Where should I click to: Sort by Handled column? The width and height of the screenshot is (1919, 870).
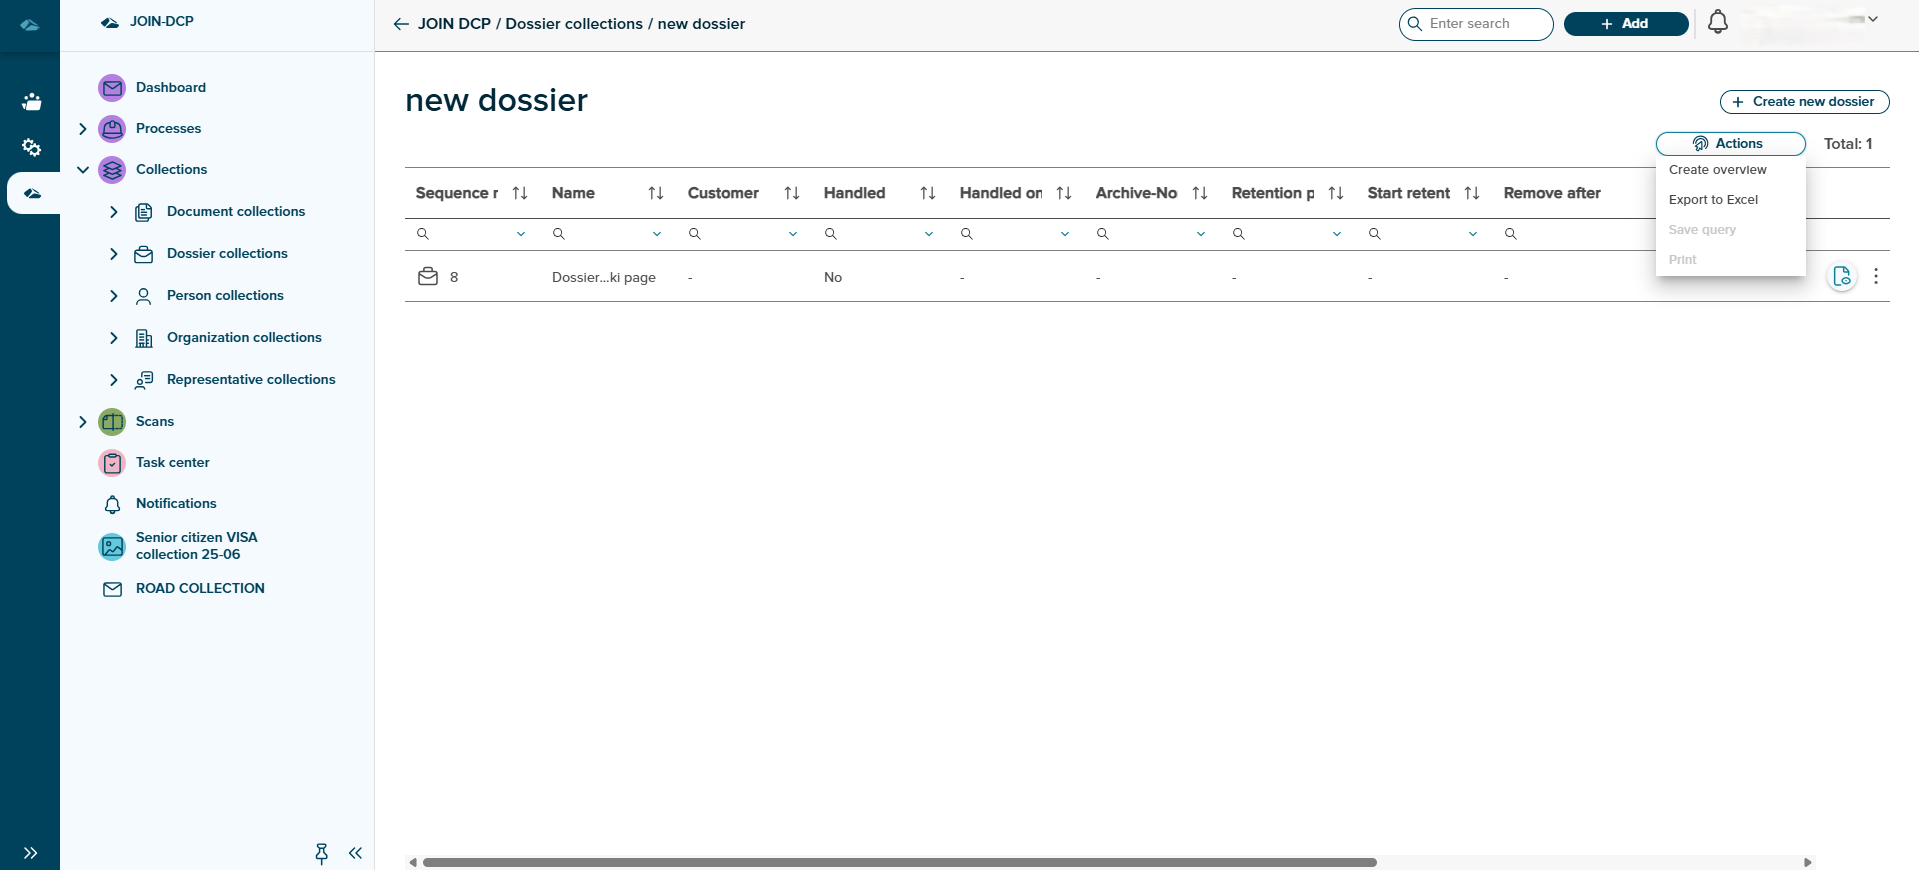pyautogui.click(x=928, y=193)
